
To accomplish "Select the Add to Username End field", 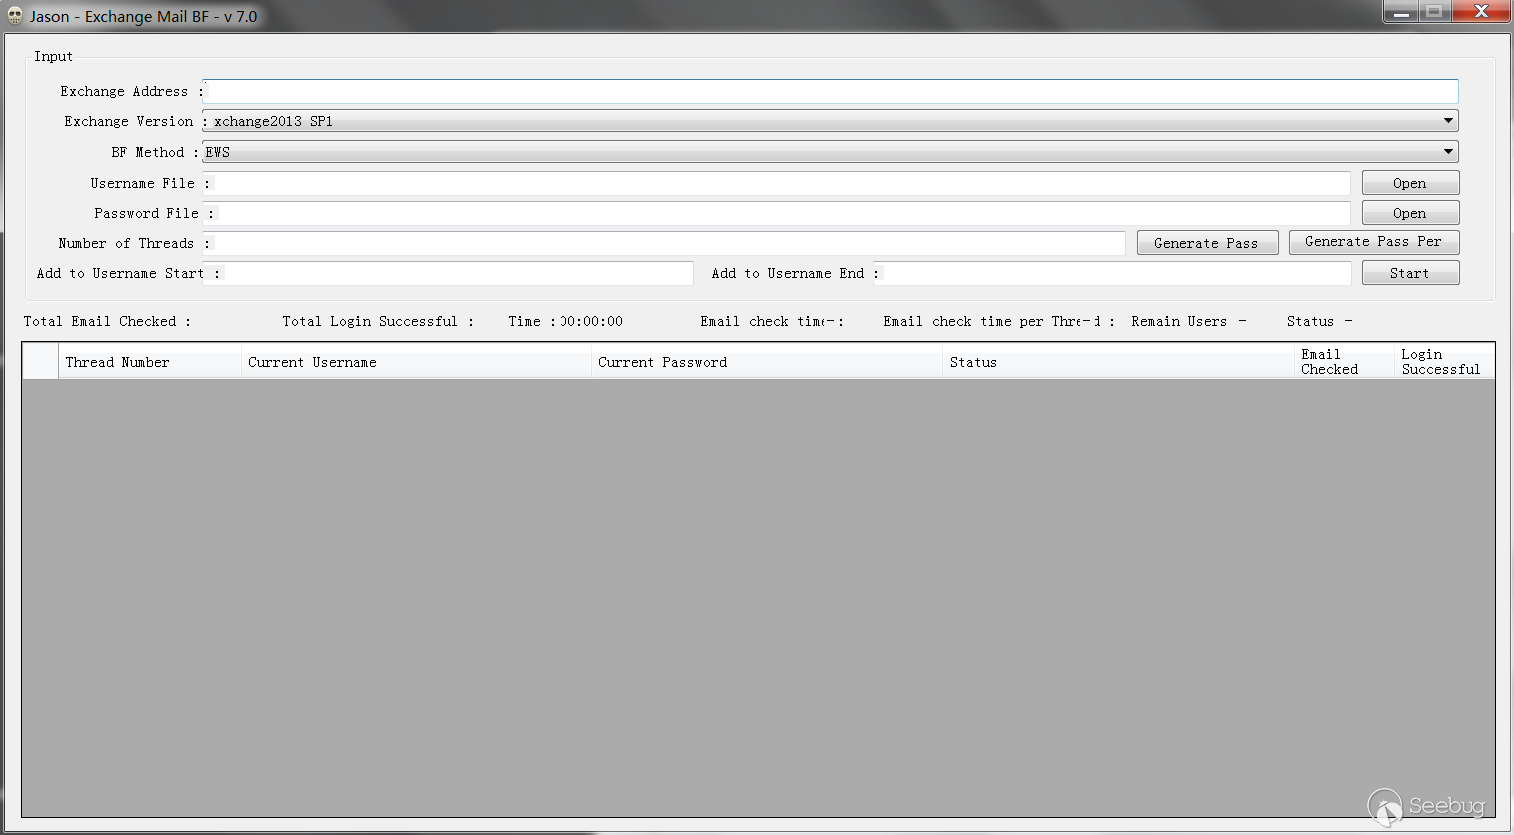I will (x=1112, y=273).
